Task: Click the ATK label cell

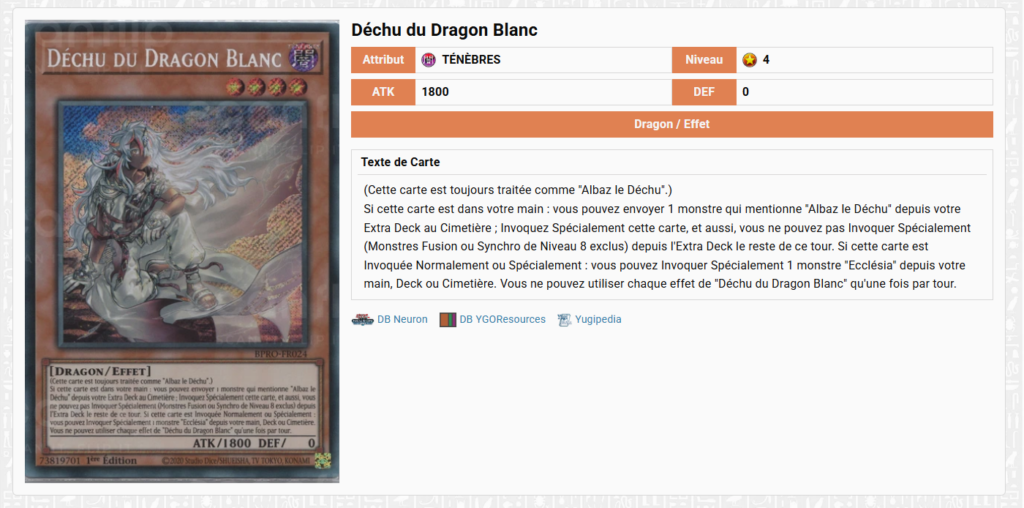Action: [x=383, y=92]
